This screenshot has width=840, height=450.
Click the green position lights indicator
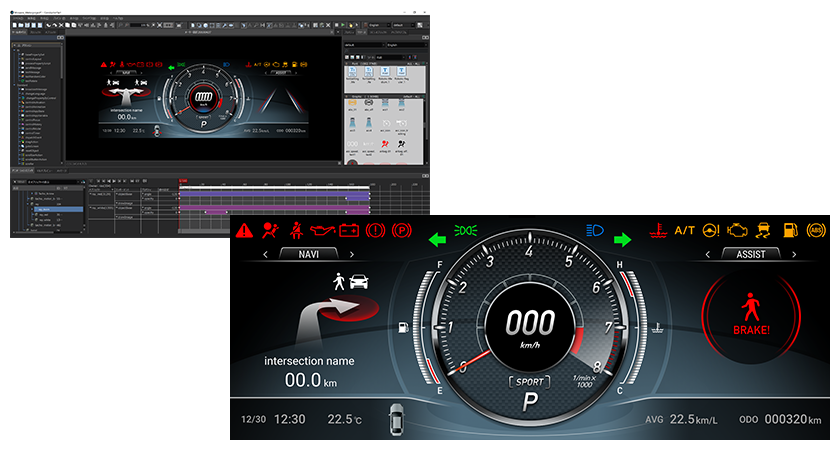[x=465, y=231]
